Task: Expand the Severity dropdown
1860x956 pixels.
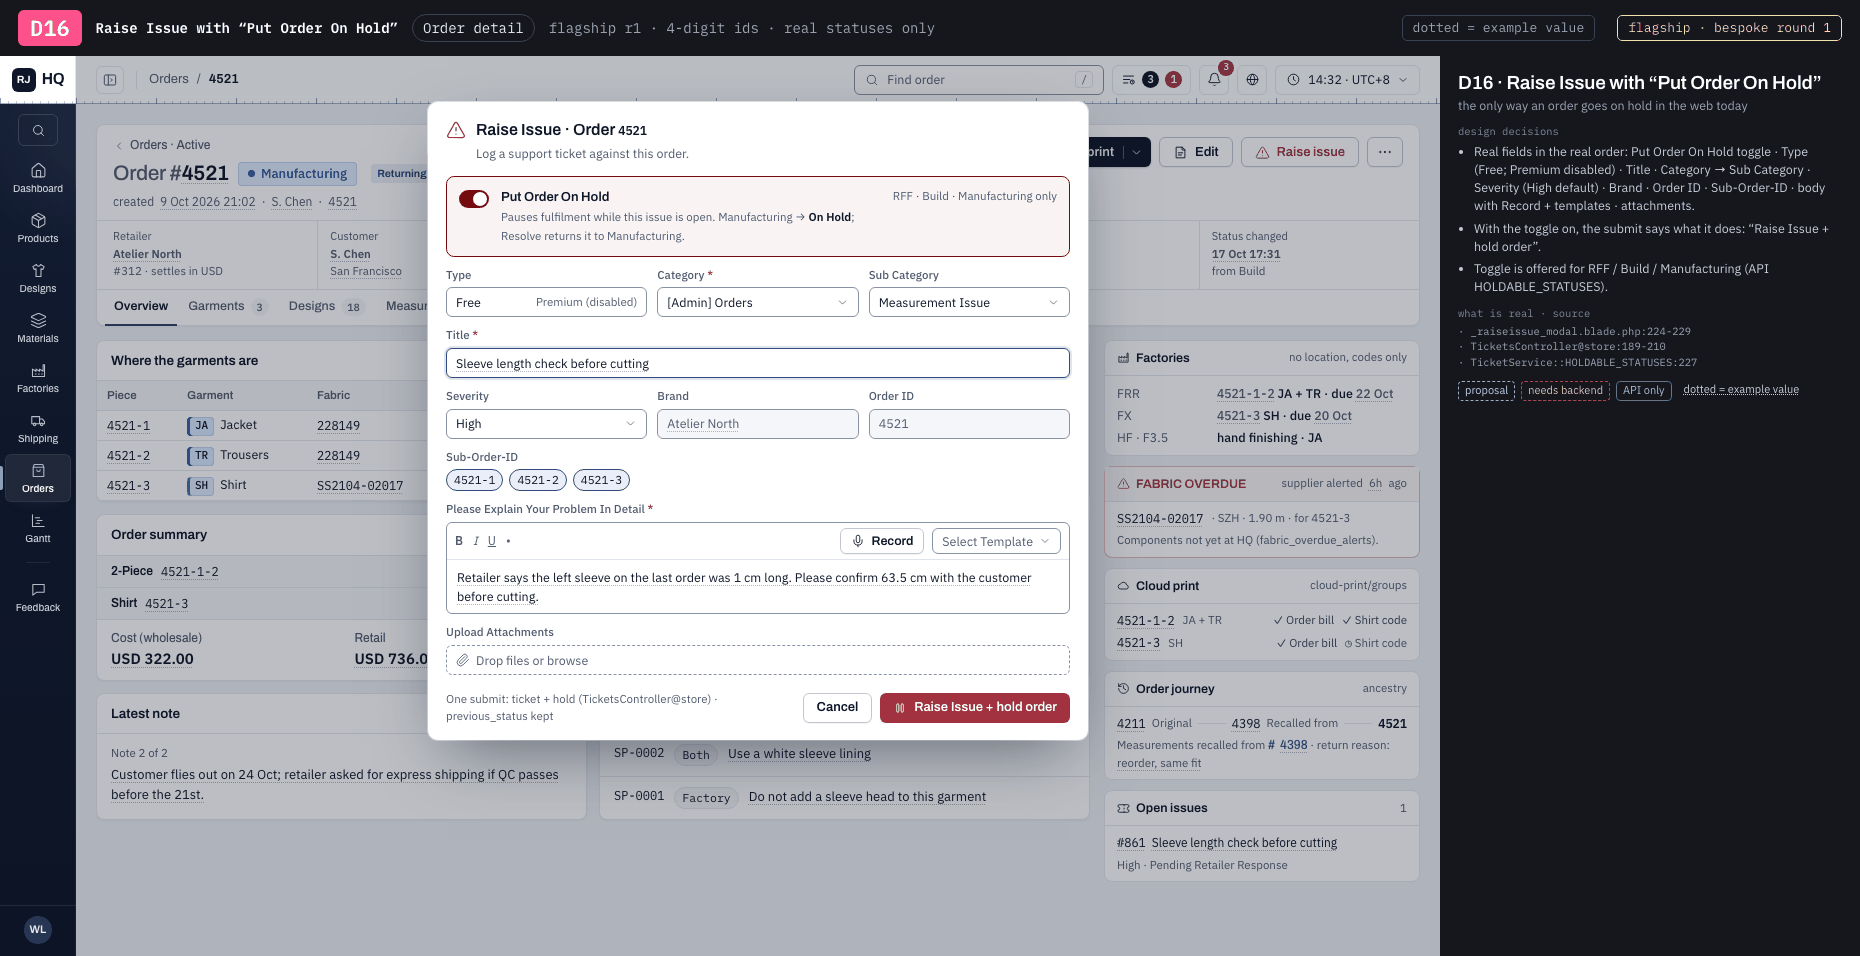Action: [x=546, y=424]
